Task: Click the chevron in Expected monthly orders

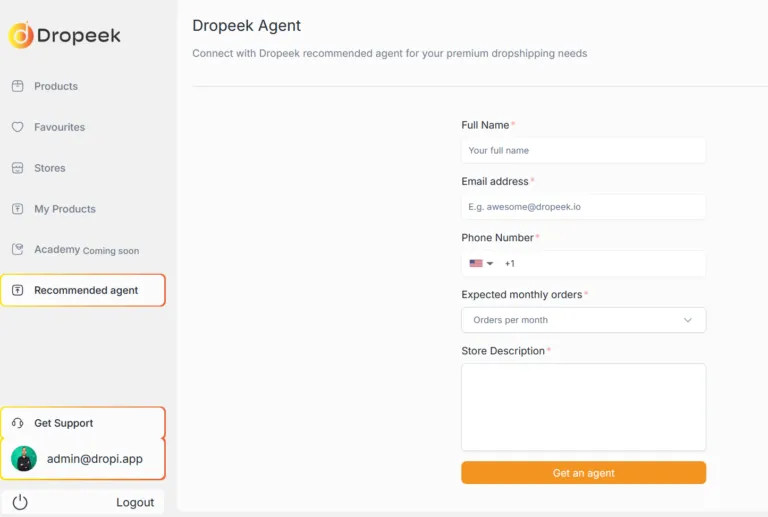Action: click(x=688, y=320)
